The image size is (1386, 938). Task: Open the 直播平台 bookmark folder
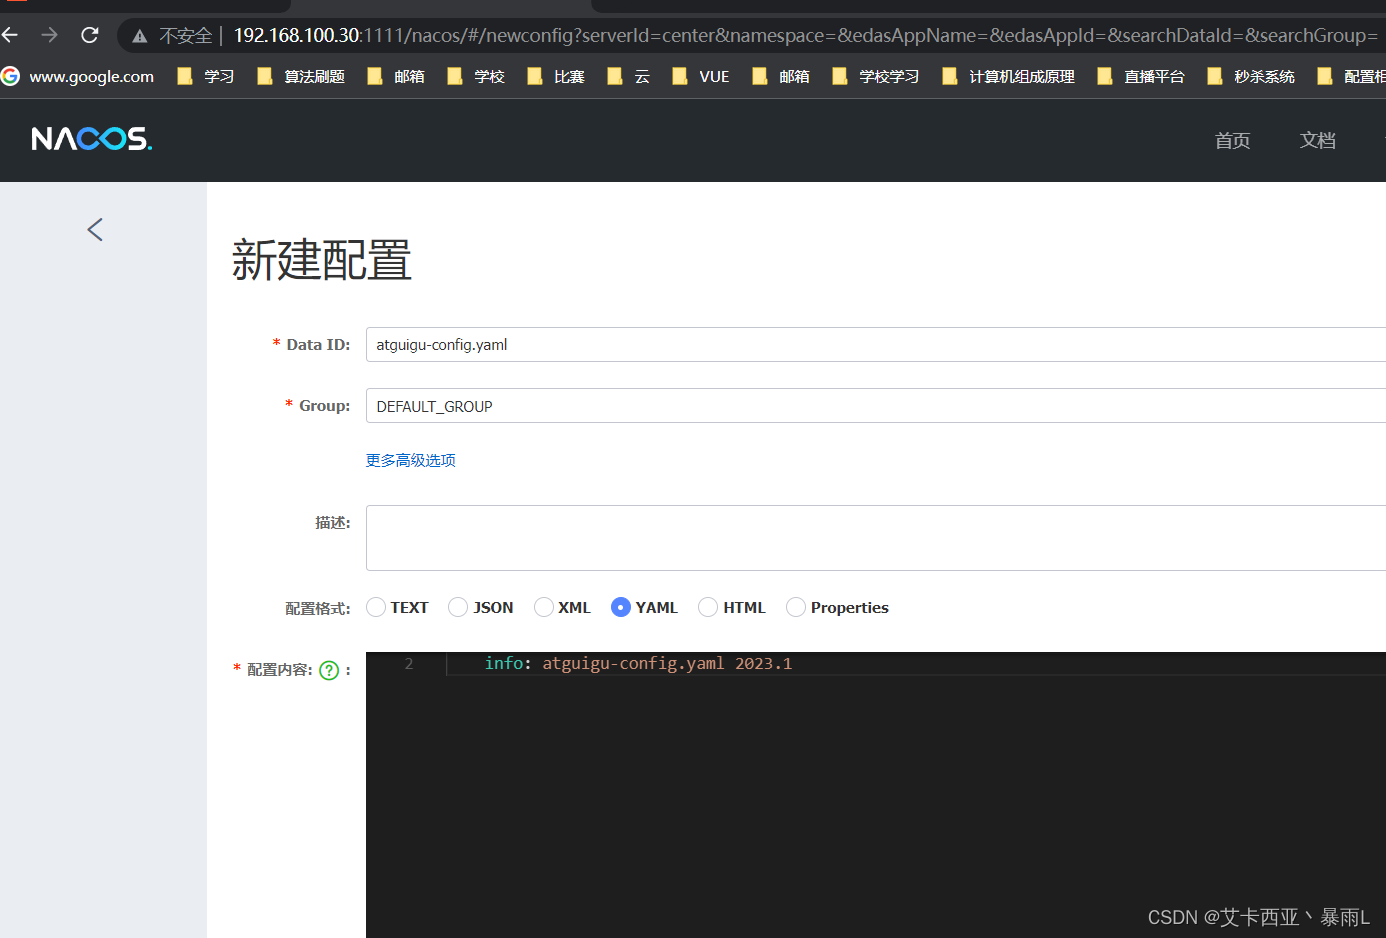[1141, 76]
